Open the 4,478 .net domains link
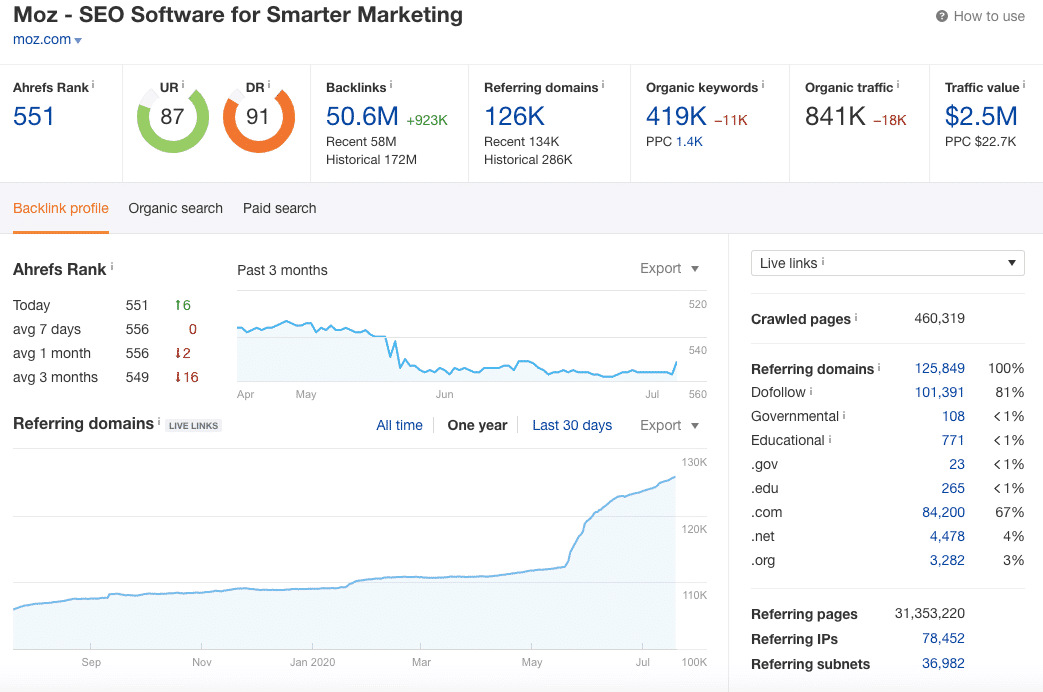The height and width of the screenshot is (692, 1043). [x=947, y=536]
